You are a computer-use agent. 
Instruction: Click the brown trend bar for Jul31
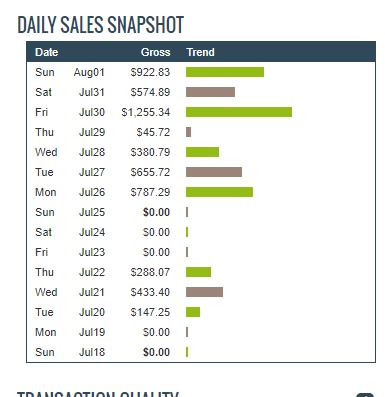[210, 92]
